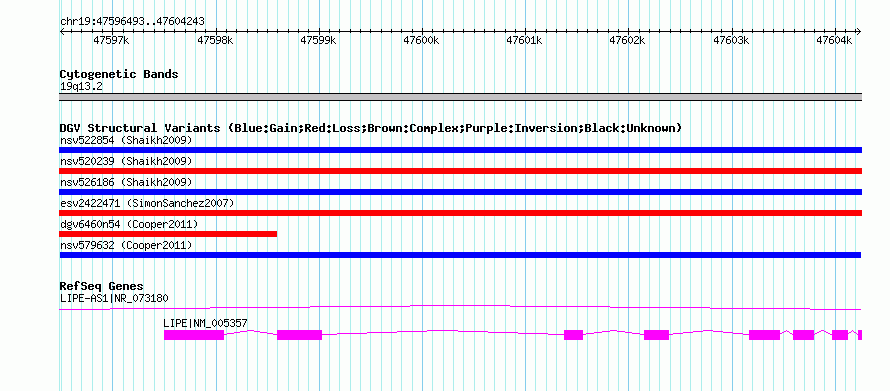The image size is (890, 391).
Task: Open the DGV Structural Variants track title
Action: click(x=371, y=128)
